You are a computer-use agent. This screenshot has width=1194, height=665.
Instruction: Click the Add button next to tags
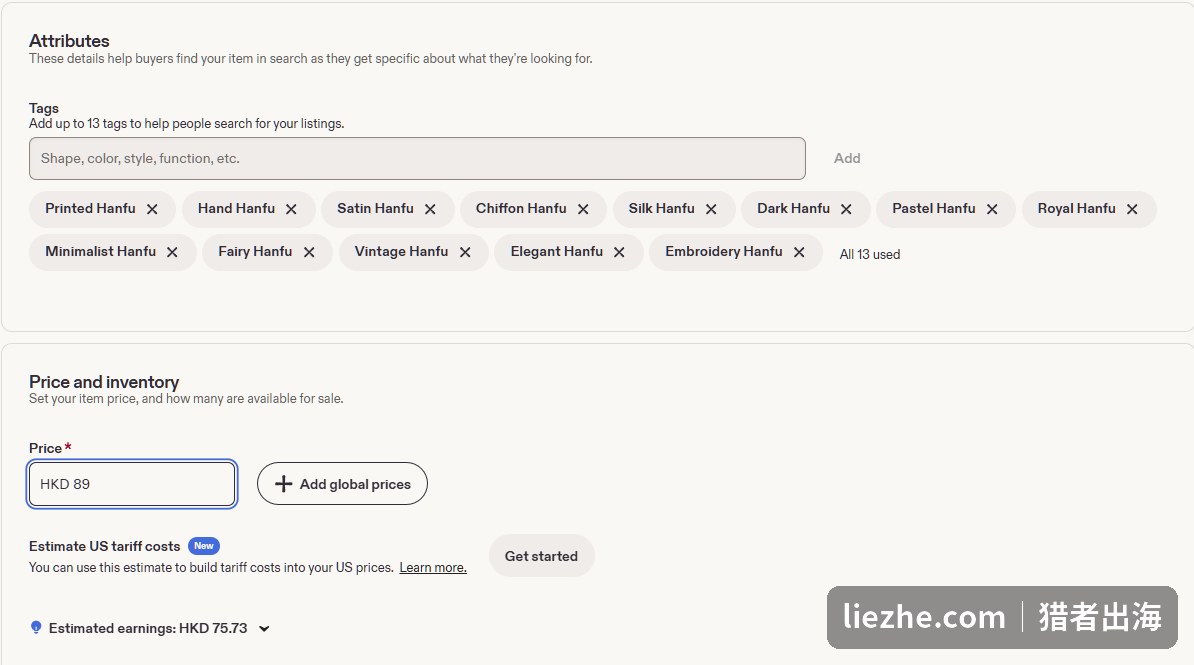click(847, 158)
